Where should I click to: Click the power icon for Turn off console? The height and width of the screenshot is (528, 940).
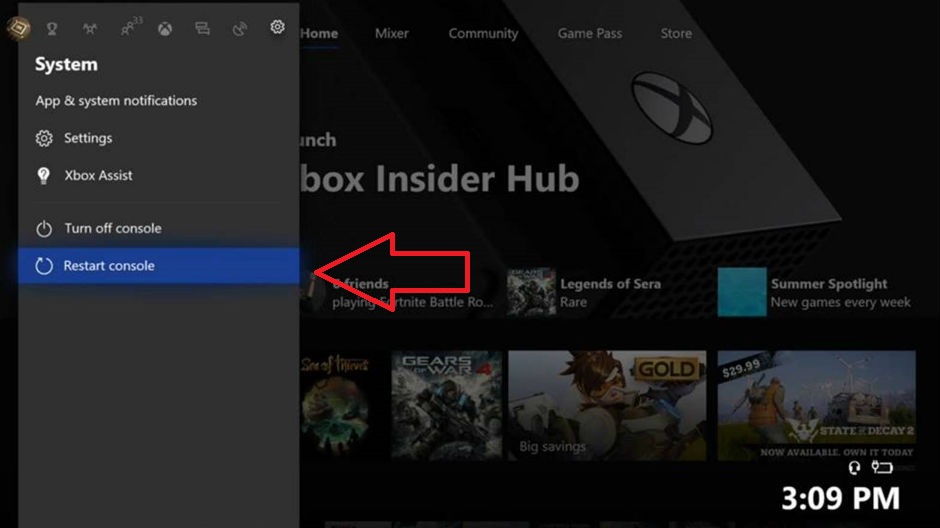[x=44, y=229]
